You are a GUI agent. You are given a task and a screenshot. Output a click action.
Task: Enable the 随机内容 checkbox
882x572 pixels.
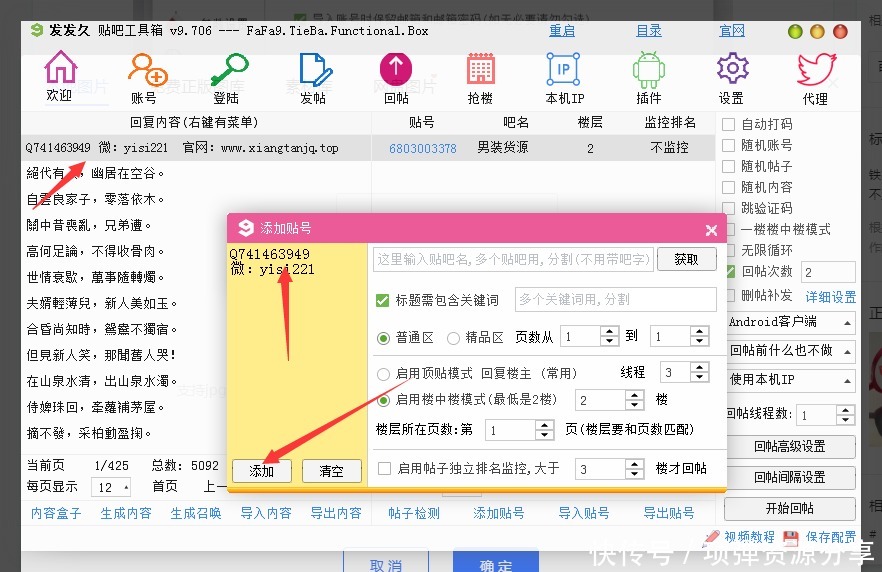(x=728, y=187)
